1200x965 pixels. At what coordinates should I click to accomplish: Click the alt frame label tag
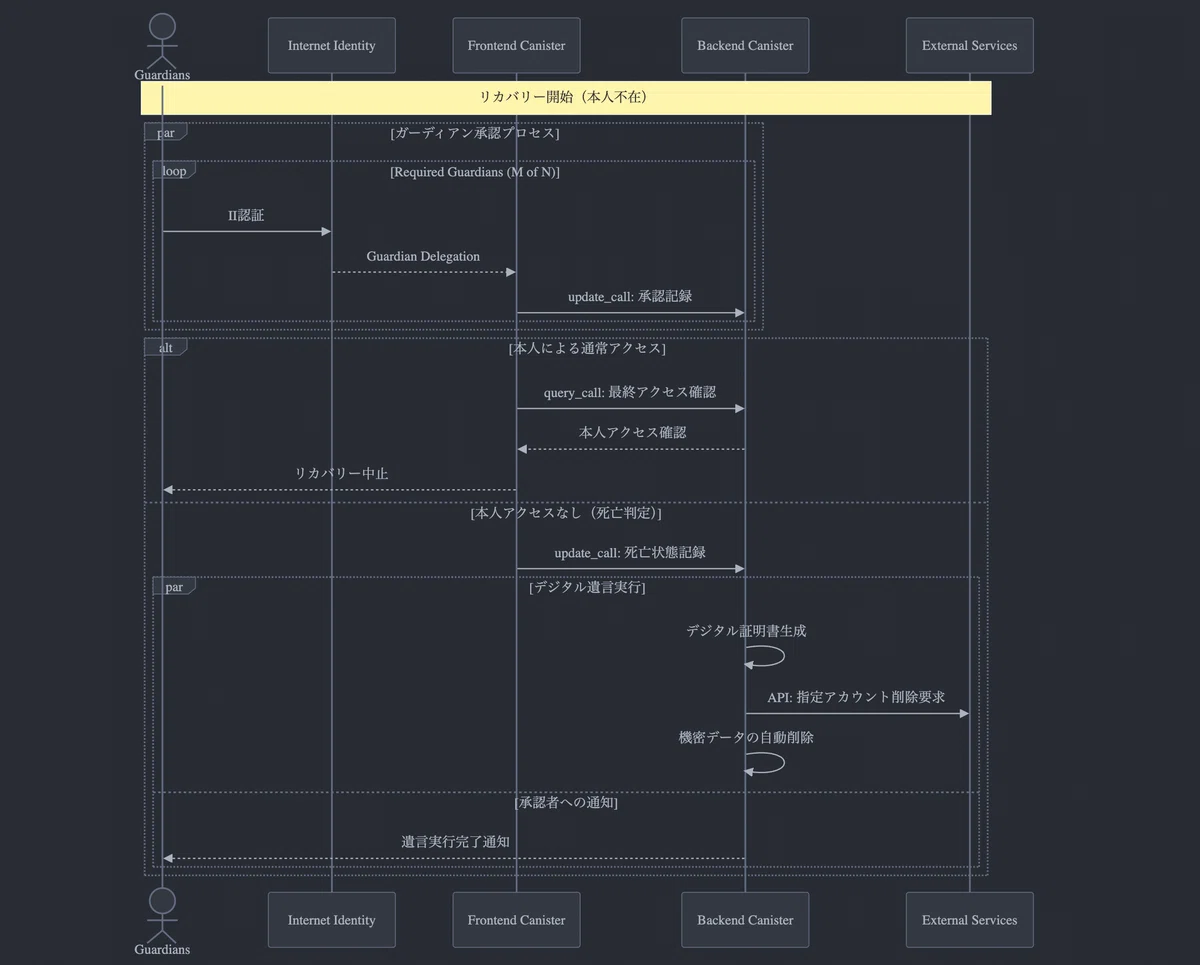click(165, 347)
